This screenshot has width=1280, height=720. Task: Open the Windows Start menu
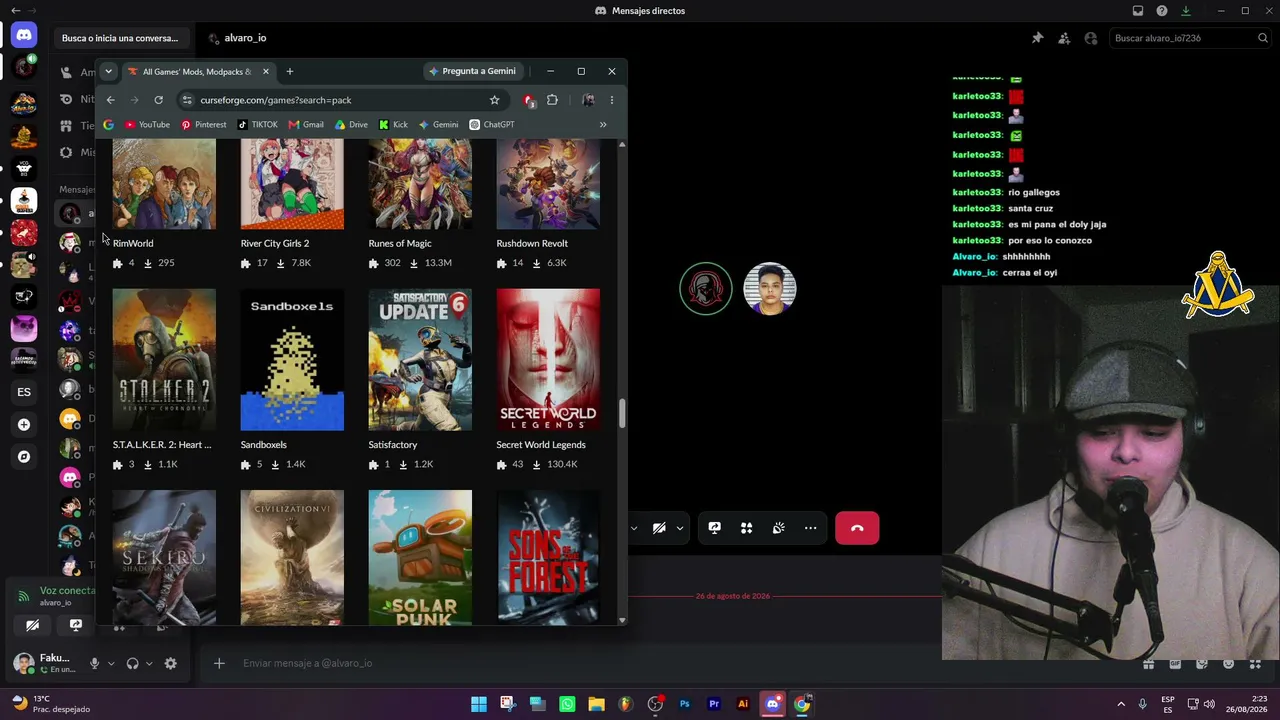point(479,704)
